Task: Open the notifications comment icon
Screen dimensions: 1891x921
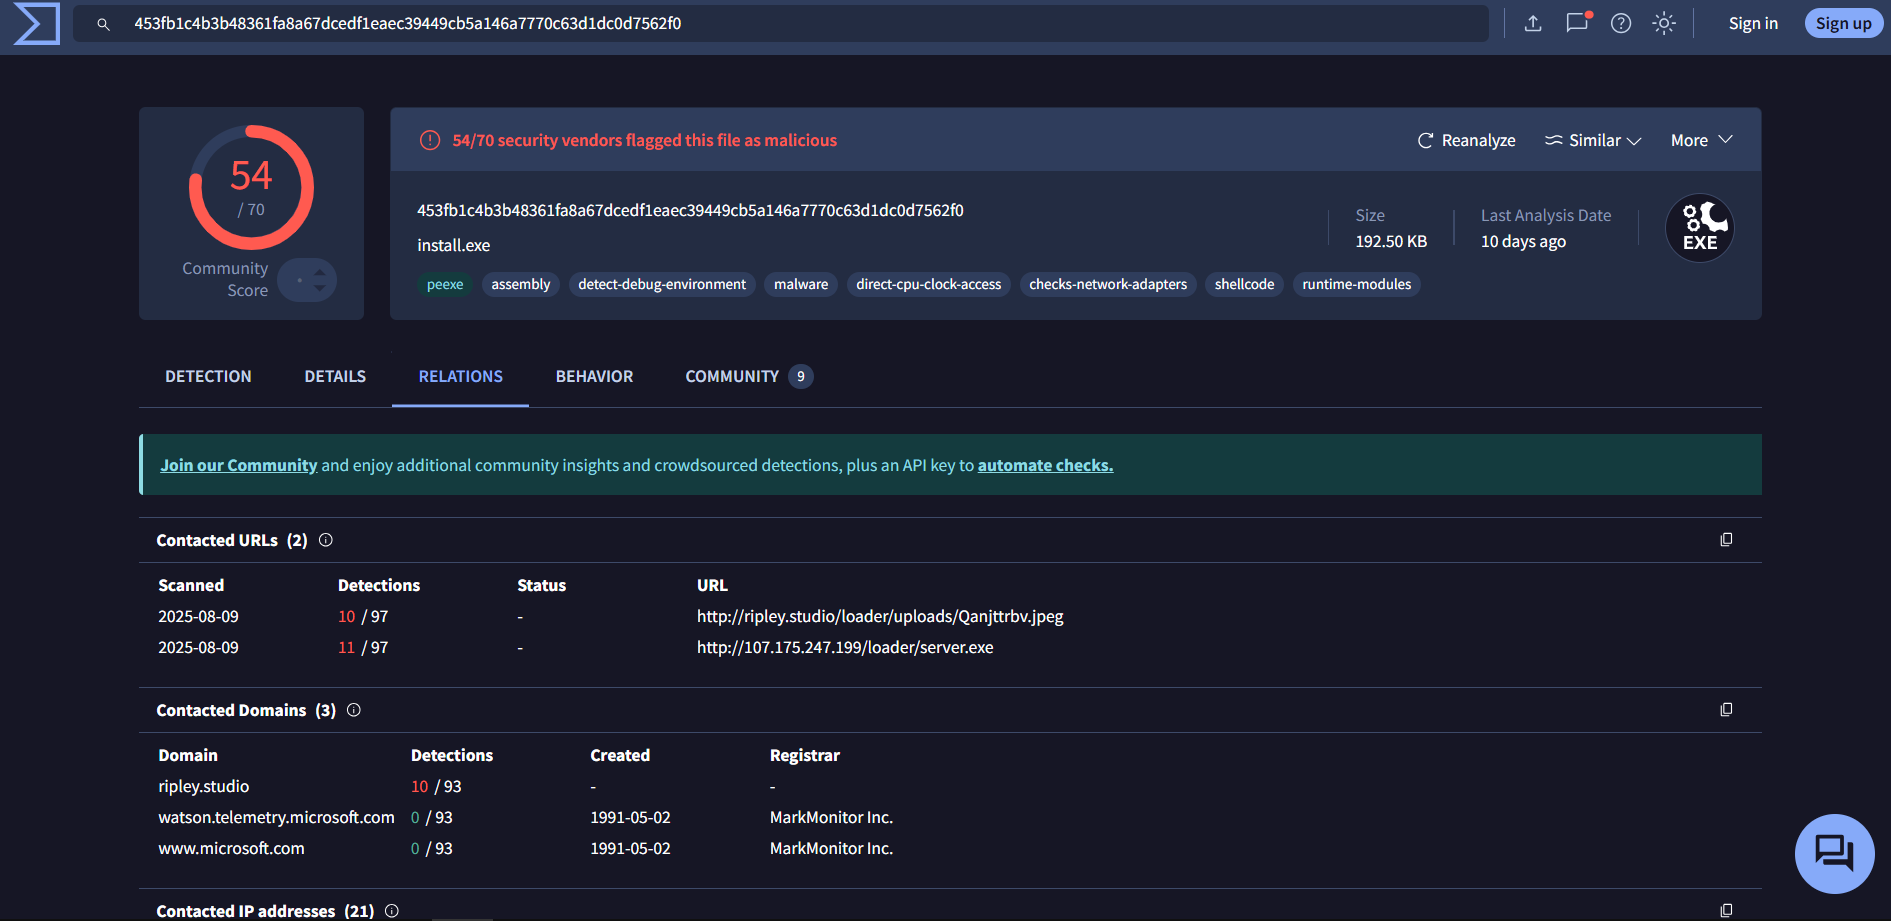Action: [x=1577, y=23]
